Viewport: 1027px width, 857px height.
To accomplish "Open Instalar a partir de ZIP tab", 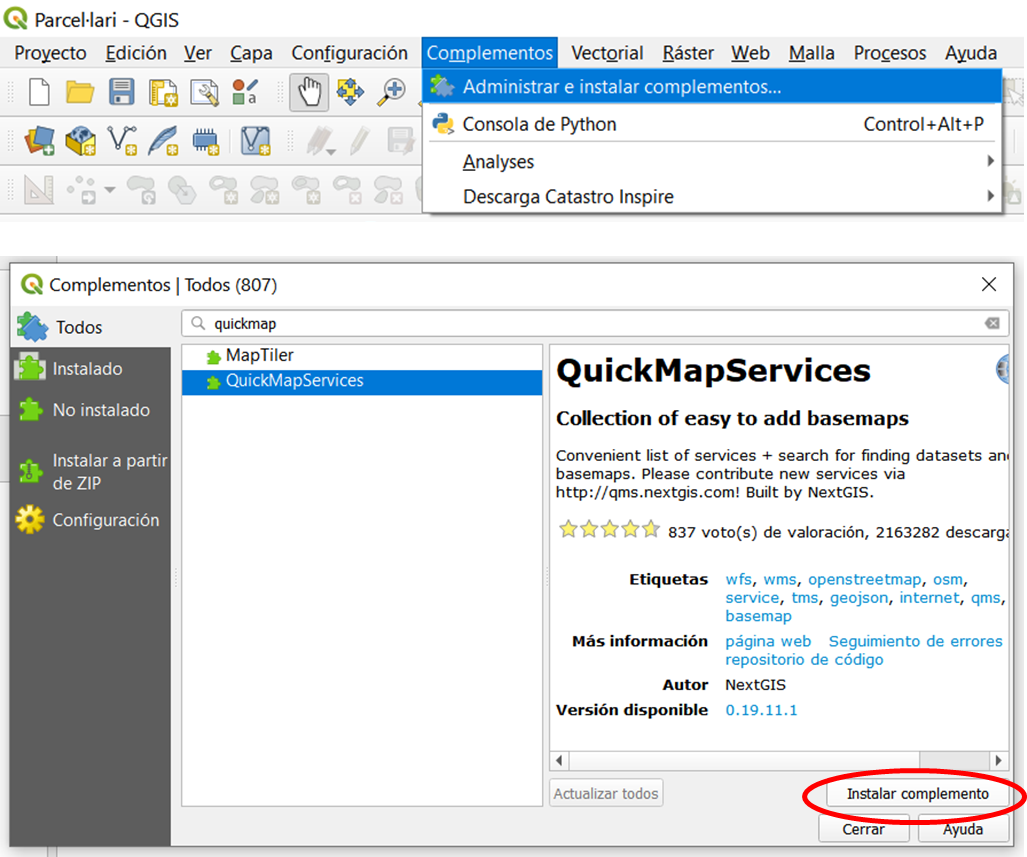I will [90, 472].
